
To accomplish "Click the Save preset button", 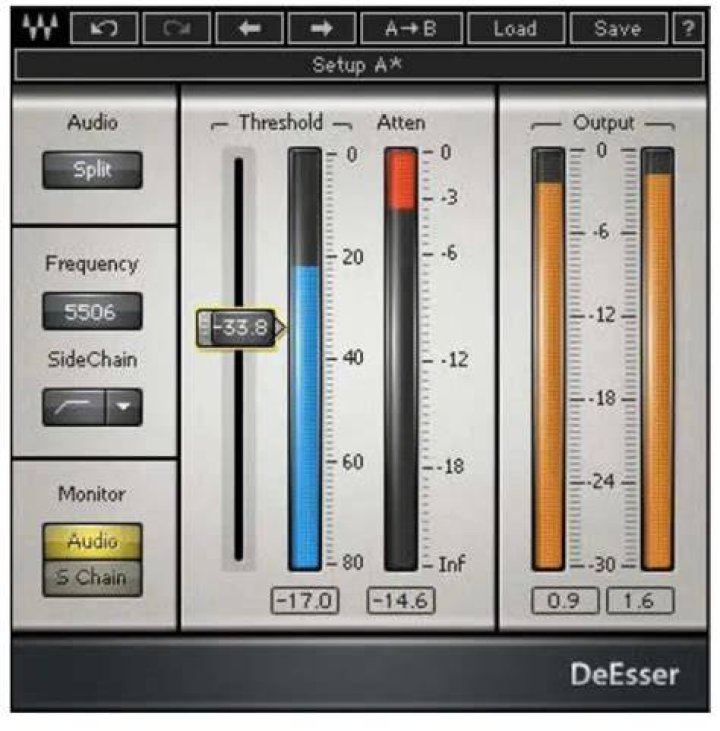I will coord(618,28).
